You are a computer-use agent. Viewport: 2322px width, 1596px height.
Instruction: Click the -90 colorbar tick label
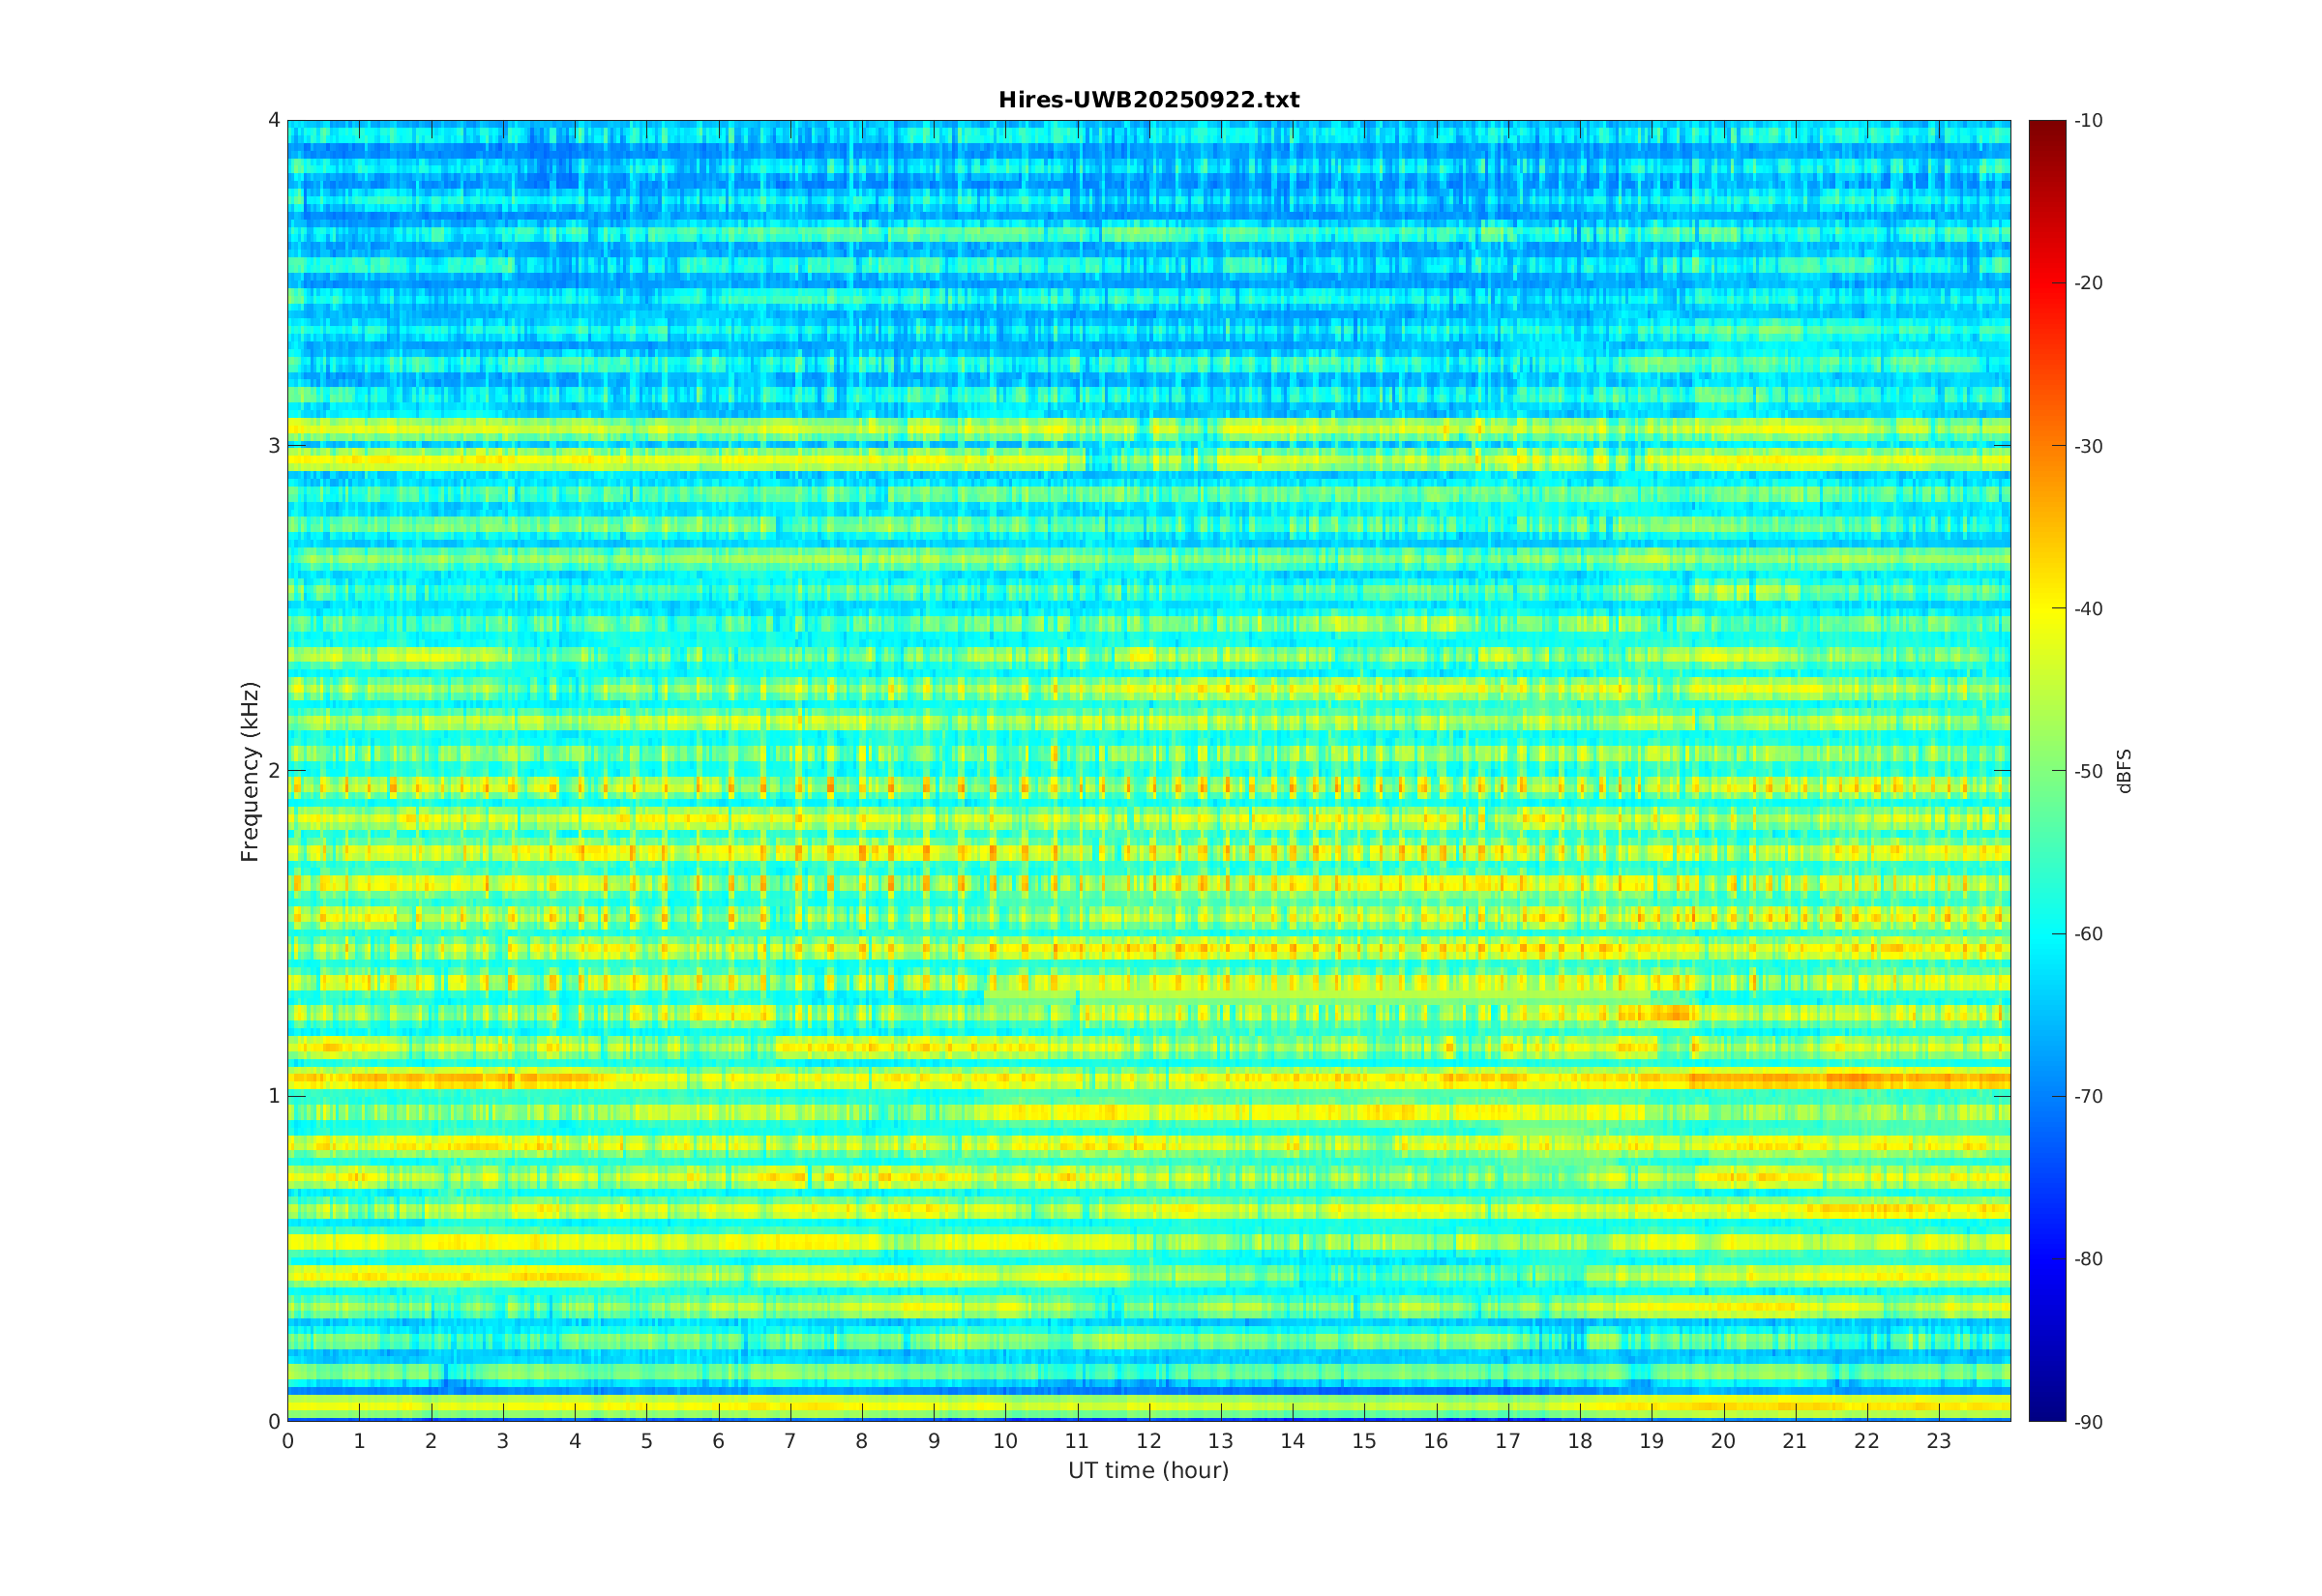click(2088, 1422)
